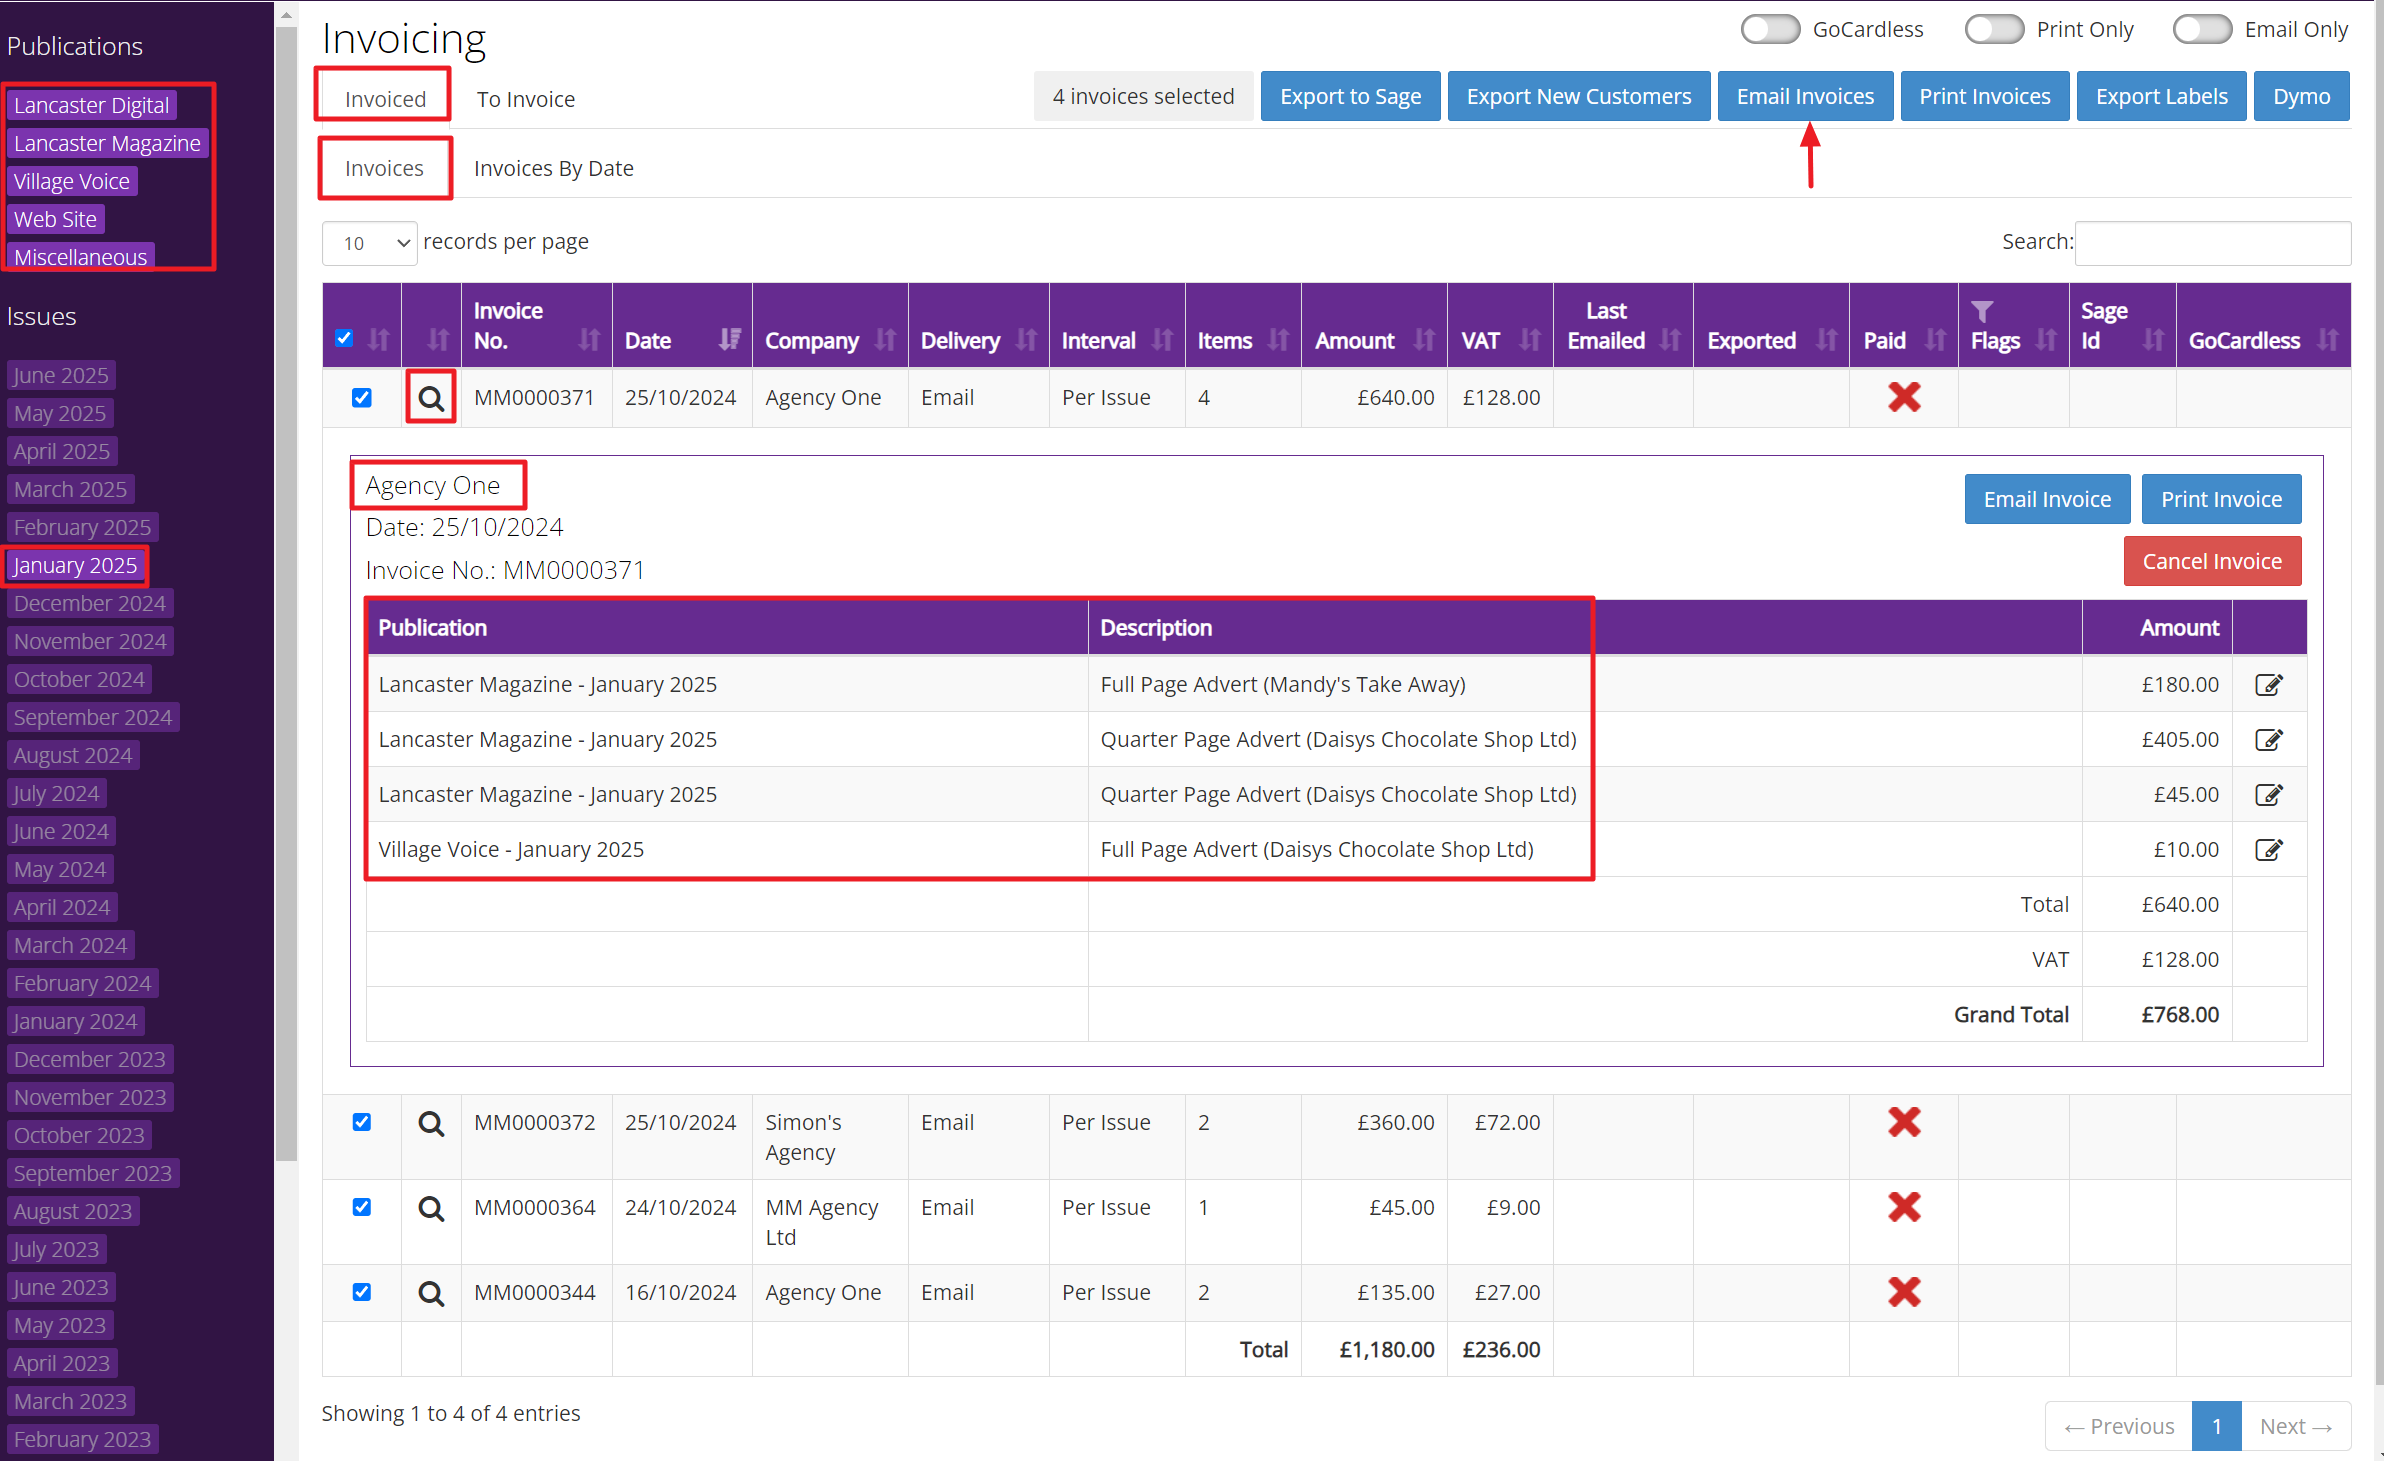The width and height of the screenshot is (2384, 1461).
Task: Uncheck the select-all header checkbox
Action: [344, 338]
